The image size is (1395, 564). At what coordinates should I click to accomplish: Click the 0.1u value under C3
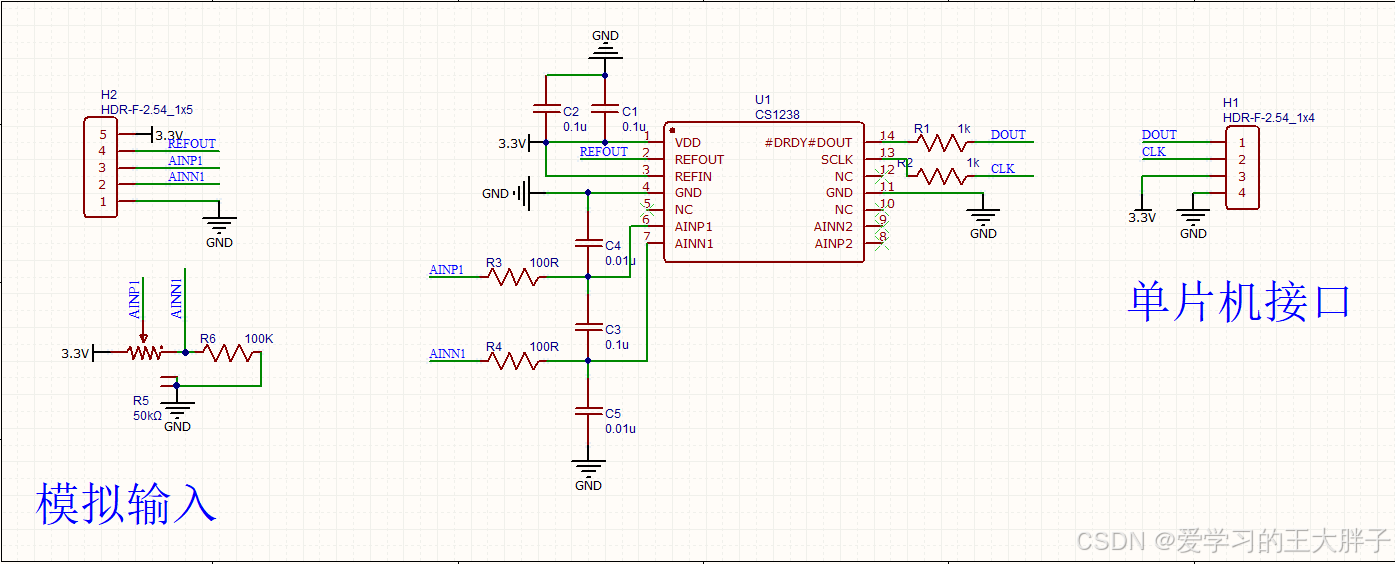(617, 345)
